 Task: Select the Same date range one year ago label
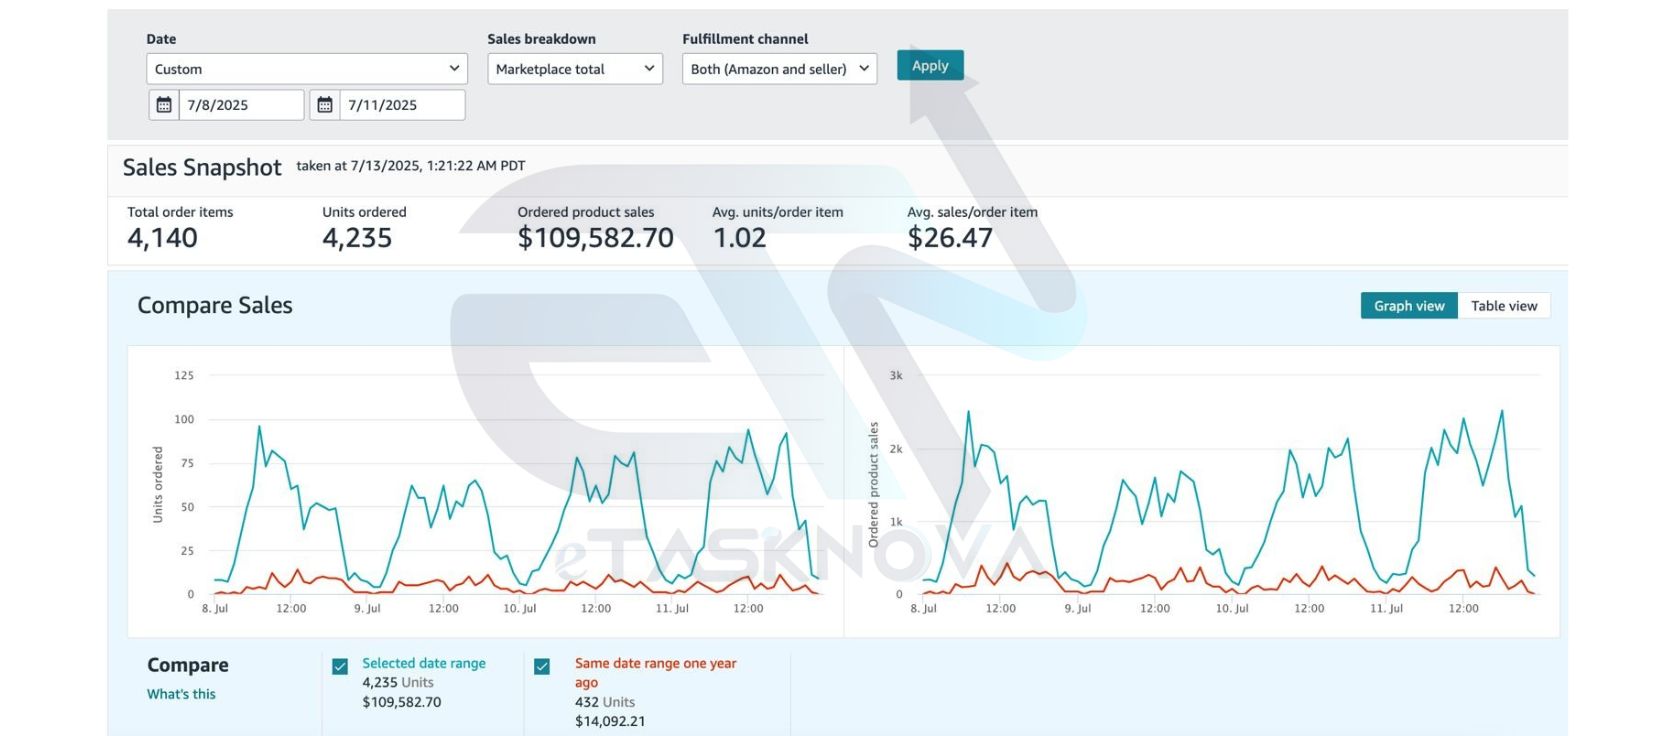coord(655,672)
